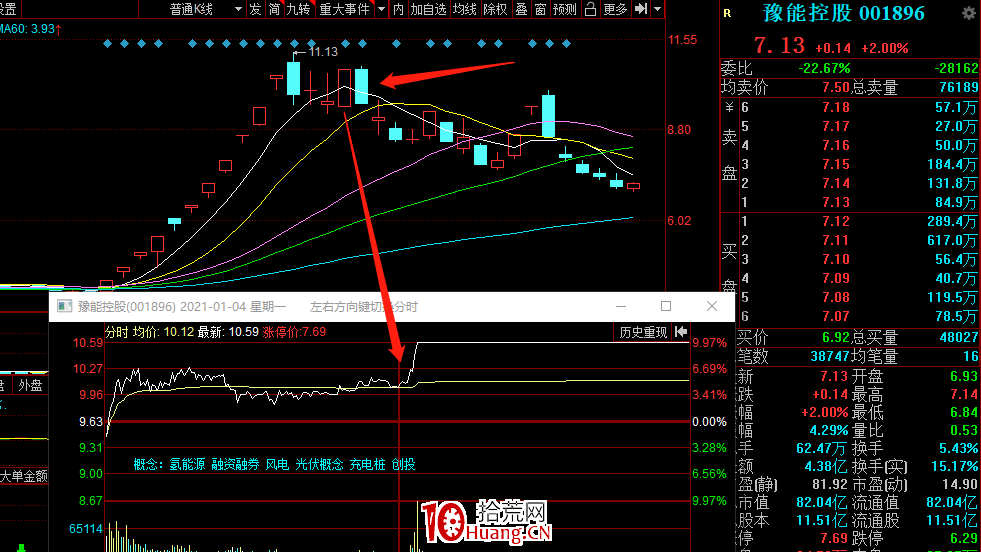Click the latest red candlestick on the K-line
This screenshot has width=981, height=552.
coord(633,186)
